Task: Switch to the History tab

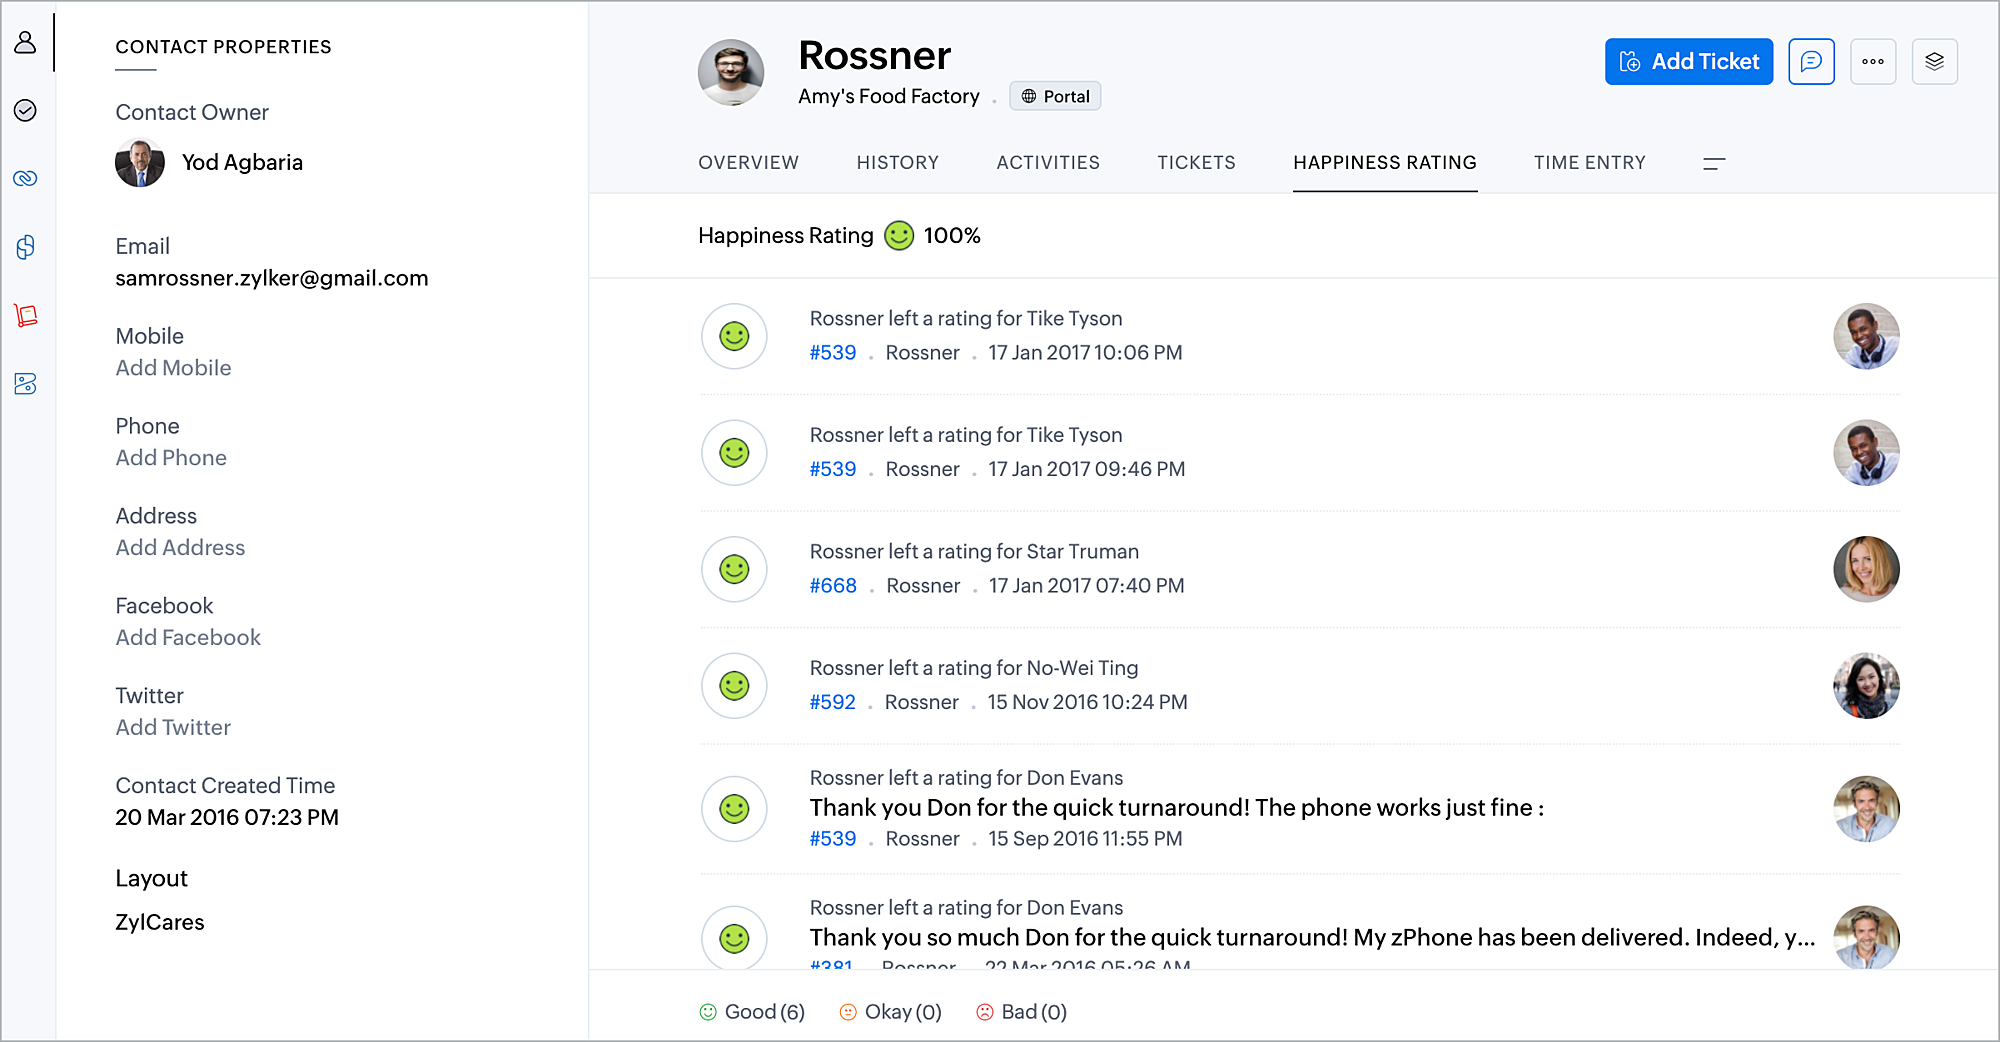Action: click(897, 162)
